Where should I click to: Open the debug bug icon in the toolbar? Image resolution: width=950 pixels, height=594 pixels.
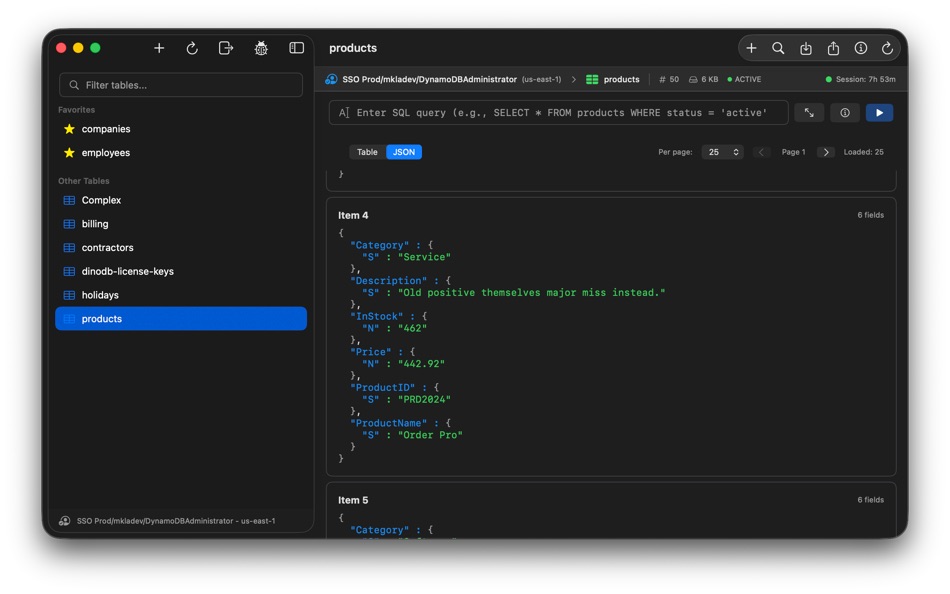click(260, 47)
